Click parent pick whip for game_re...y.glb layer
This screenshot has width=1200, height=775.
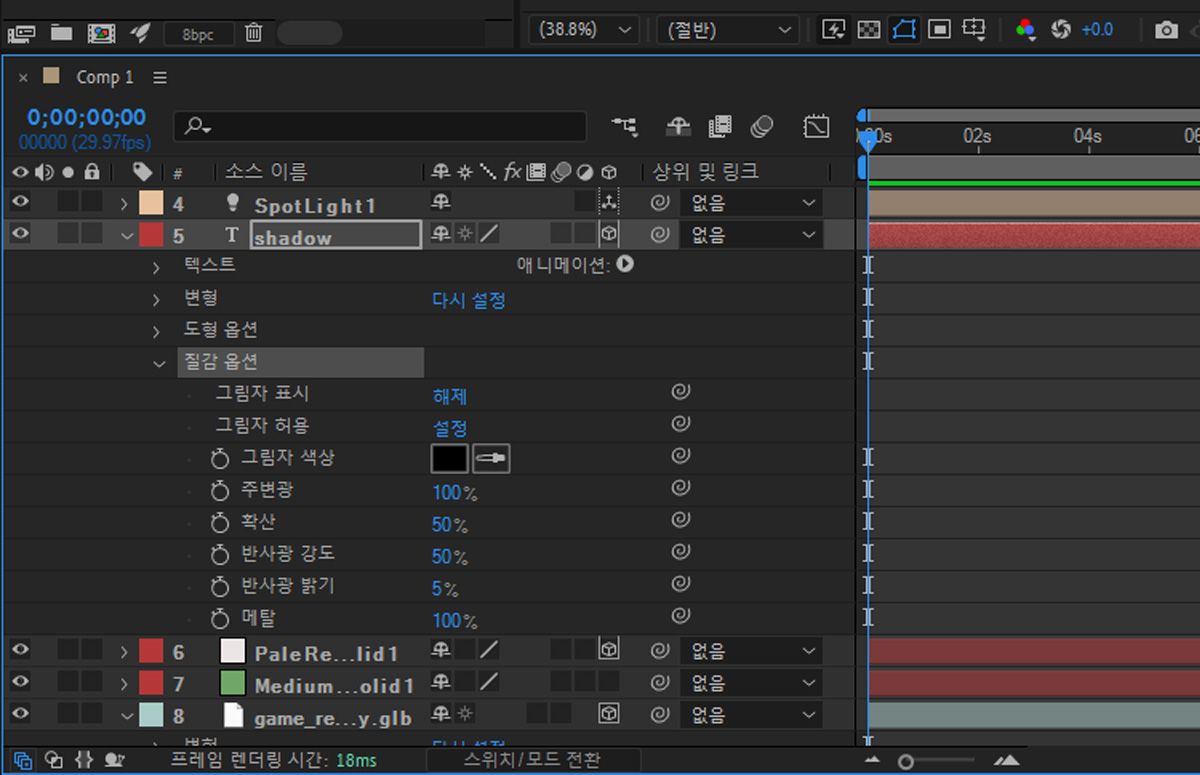pyautogui.click(x=660, y=716)
